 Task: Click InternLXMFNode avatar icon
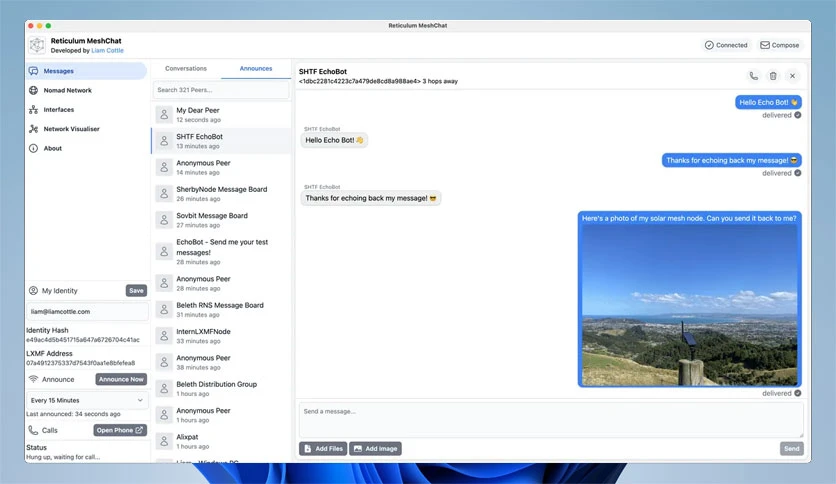[164, 336]
